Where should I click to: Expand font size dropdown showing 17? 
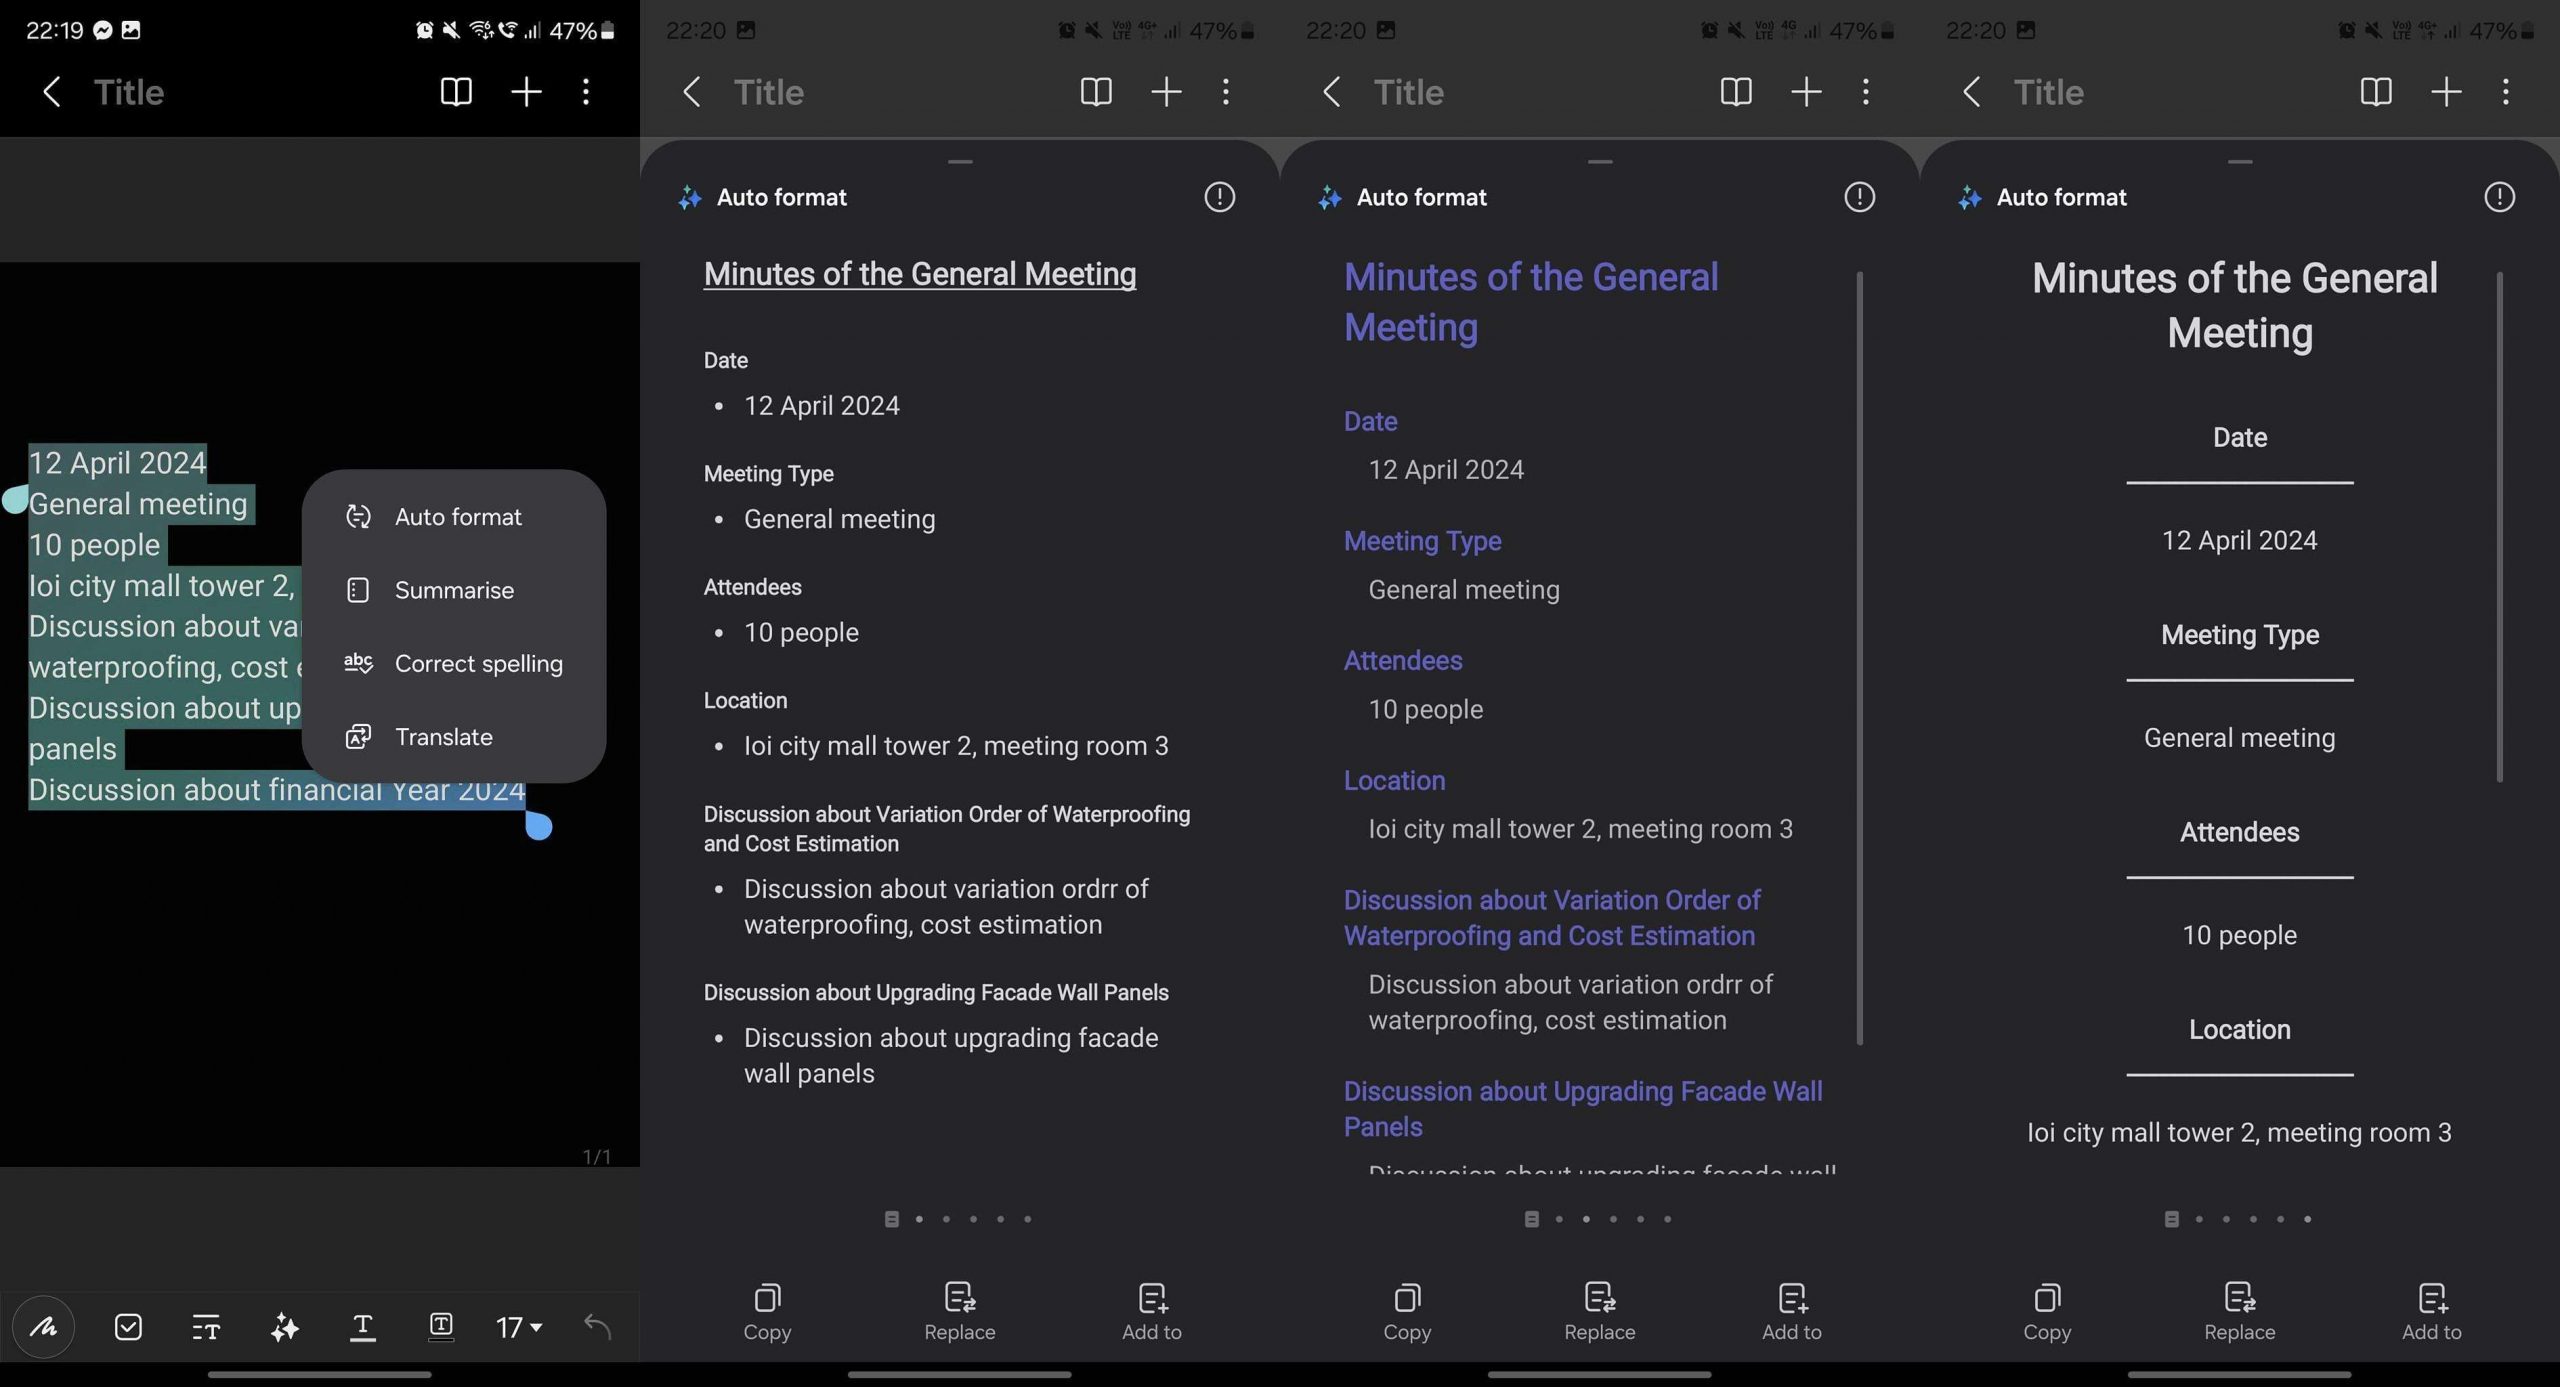[x=516, y=1326]
